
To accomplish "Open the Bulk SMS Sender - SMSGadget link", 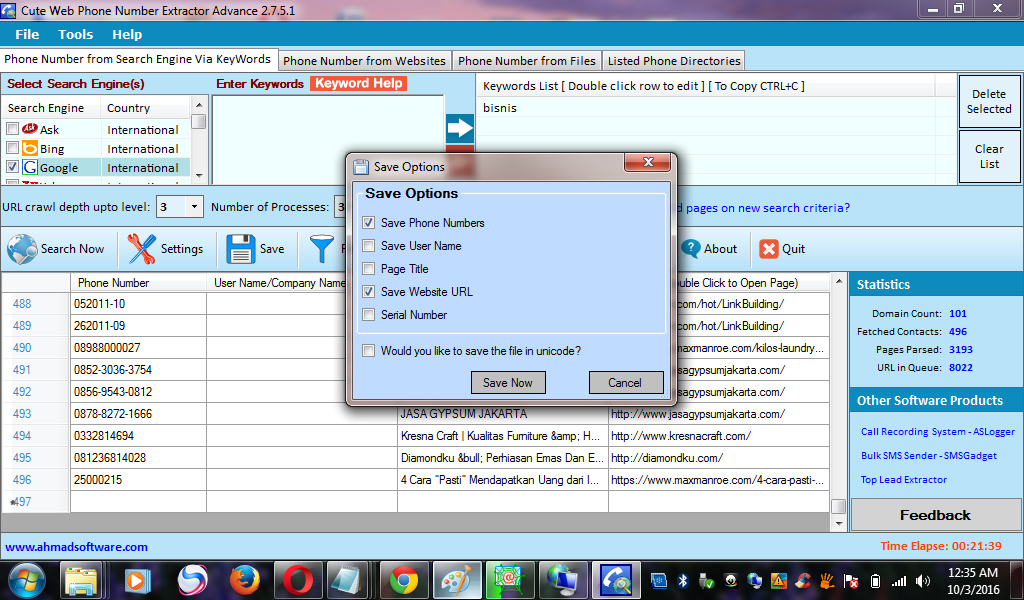I will coord(928,456).
